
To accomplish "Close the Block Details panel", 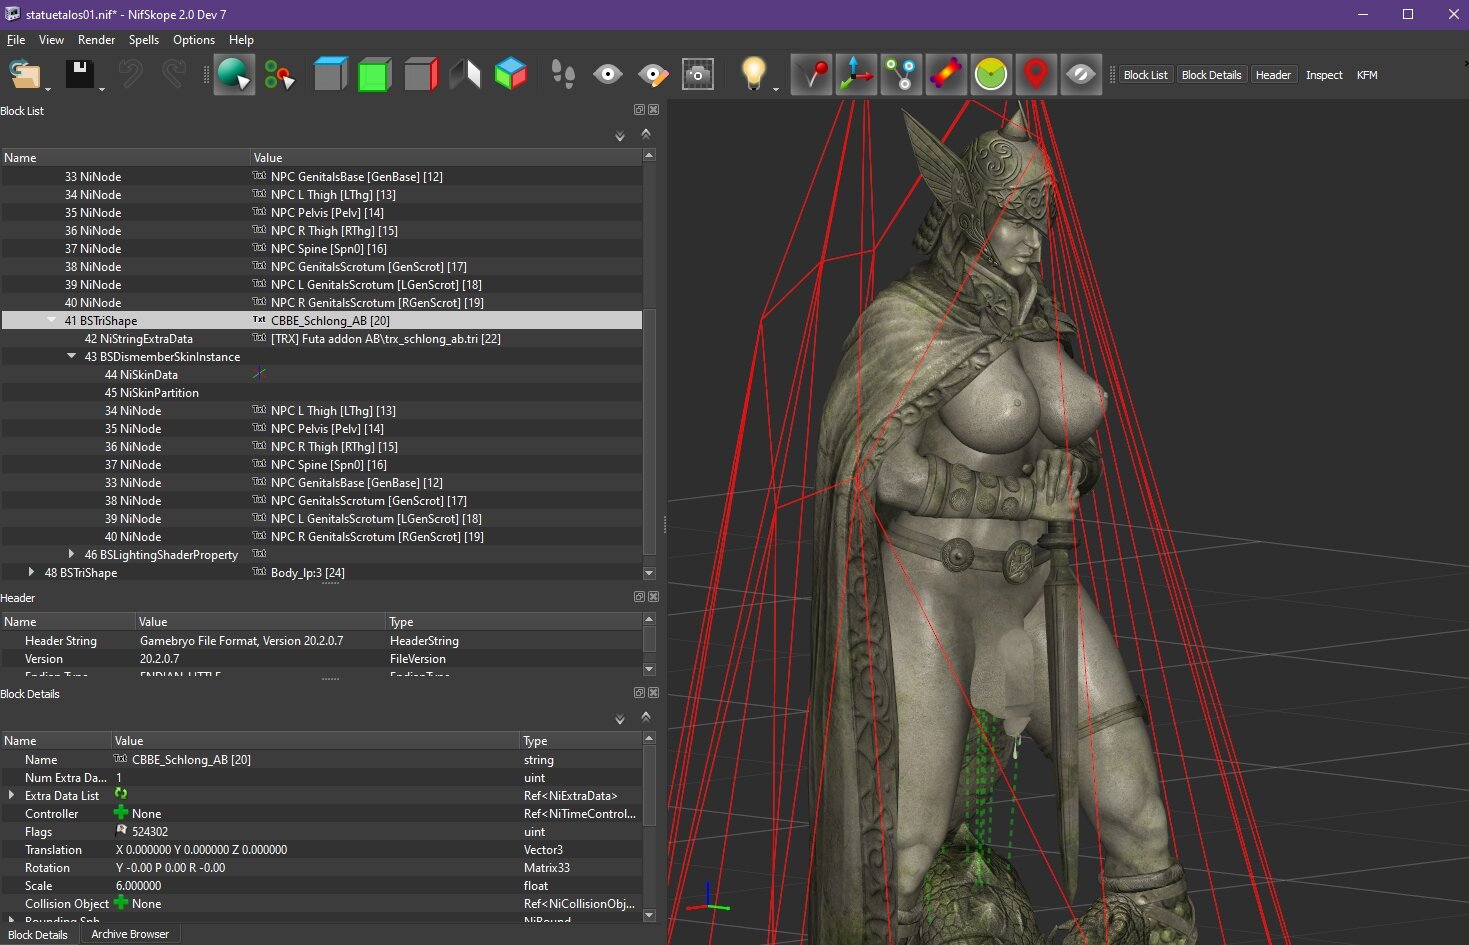I will coord(653,693).
